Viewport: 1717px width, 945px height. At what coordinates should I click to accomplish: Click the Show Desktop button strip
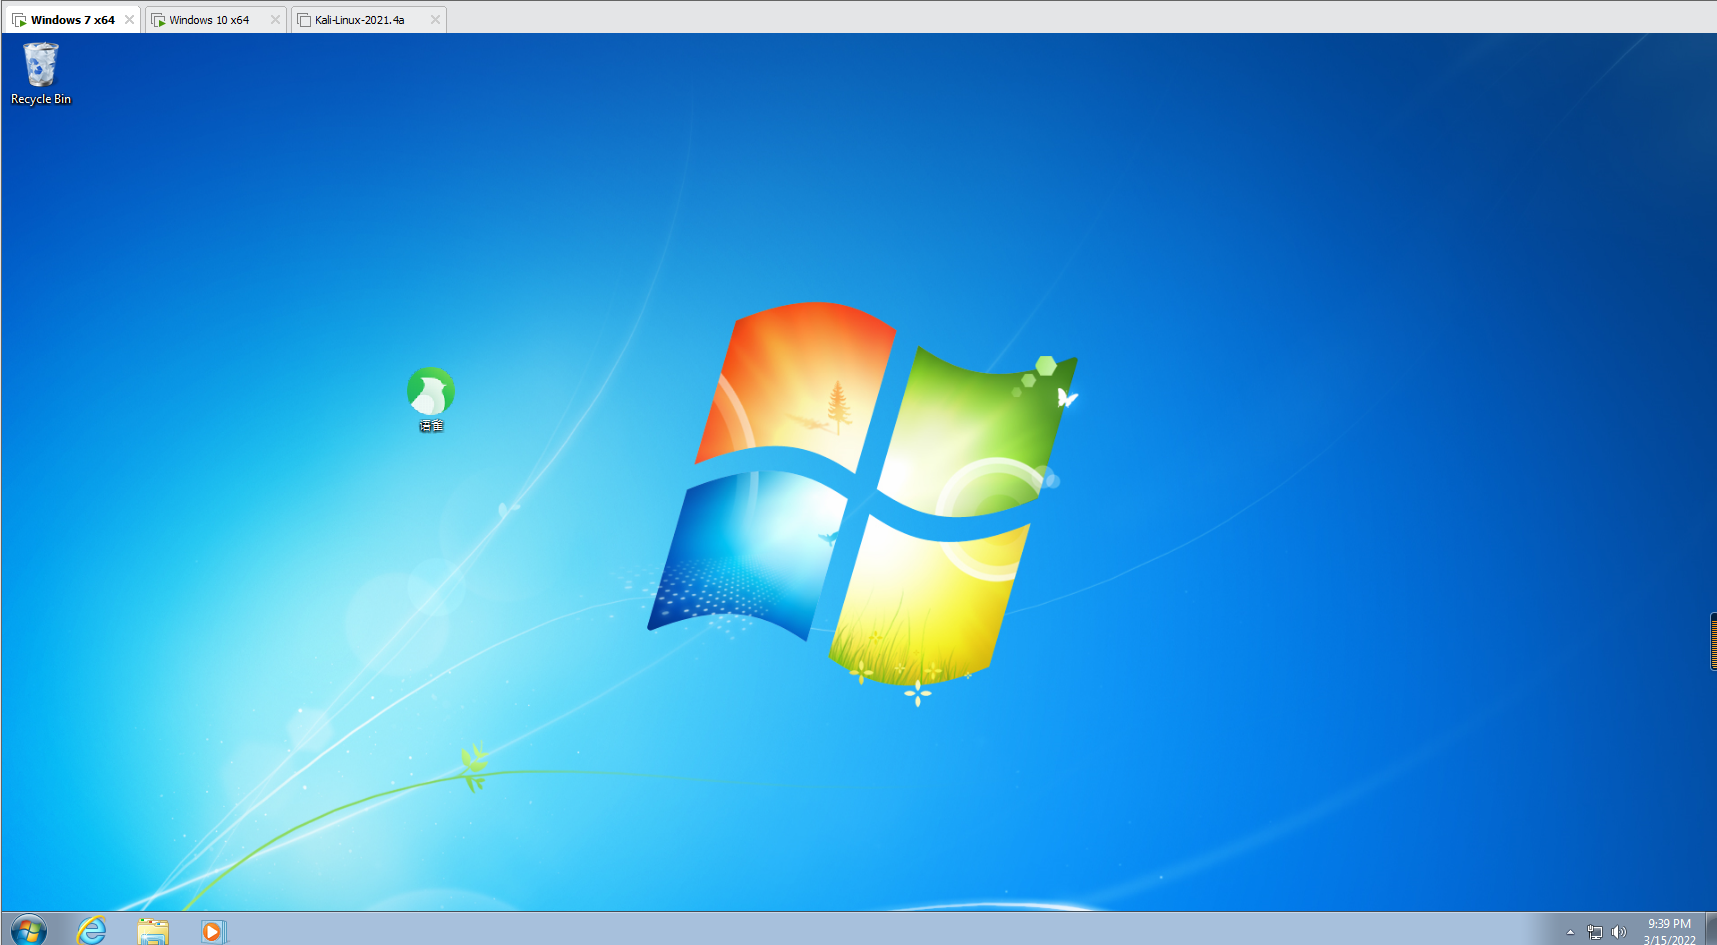1711,930
